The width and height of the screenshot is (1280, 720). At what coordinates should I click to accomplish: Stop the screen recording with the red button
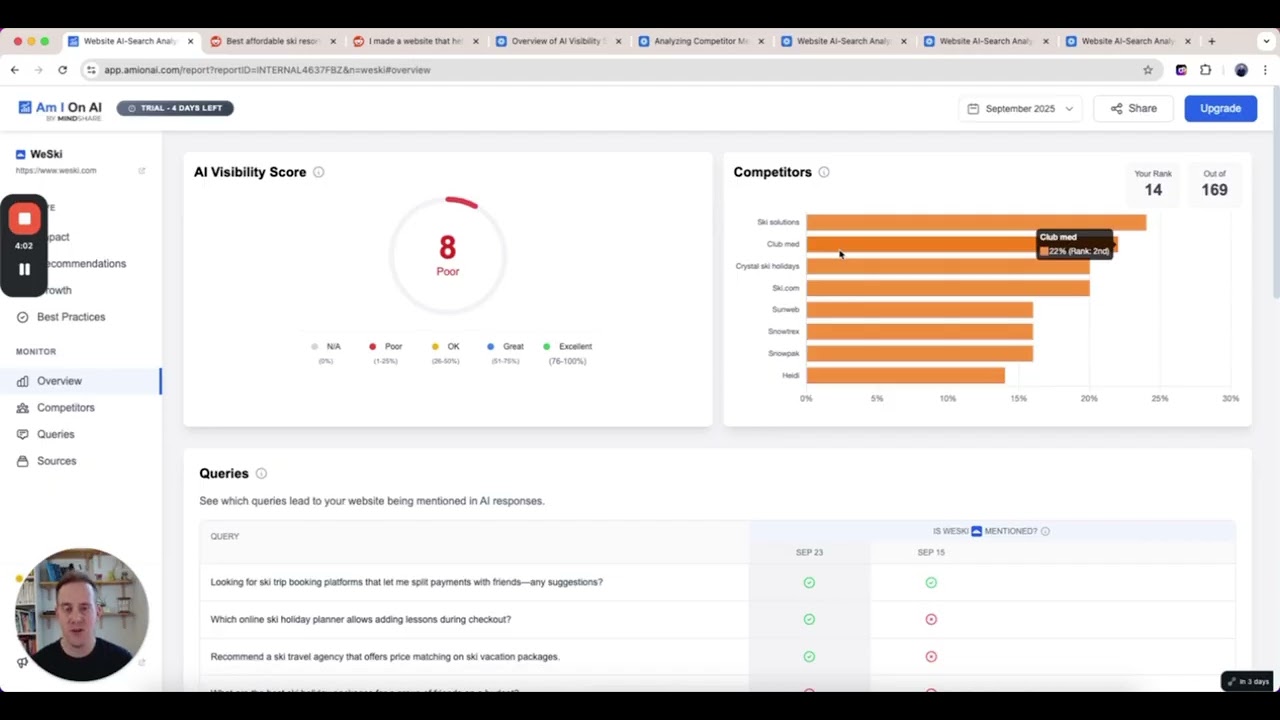pyautogui.click(x=25, y=218)
